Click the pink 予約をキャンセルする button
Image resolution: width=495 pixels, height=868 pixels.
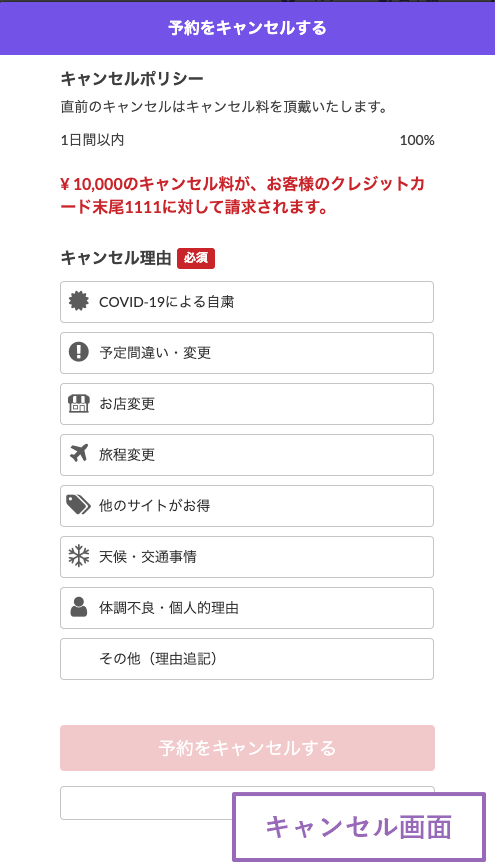coord(248,748)
